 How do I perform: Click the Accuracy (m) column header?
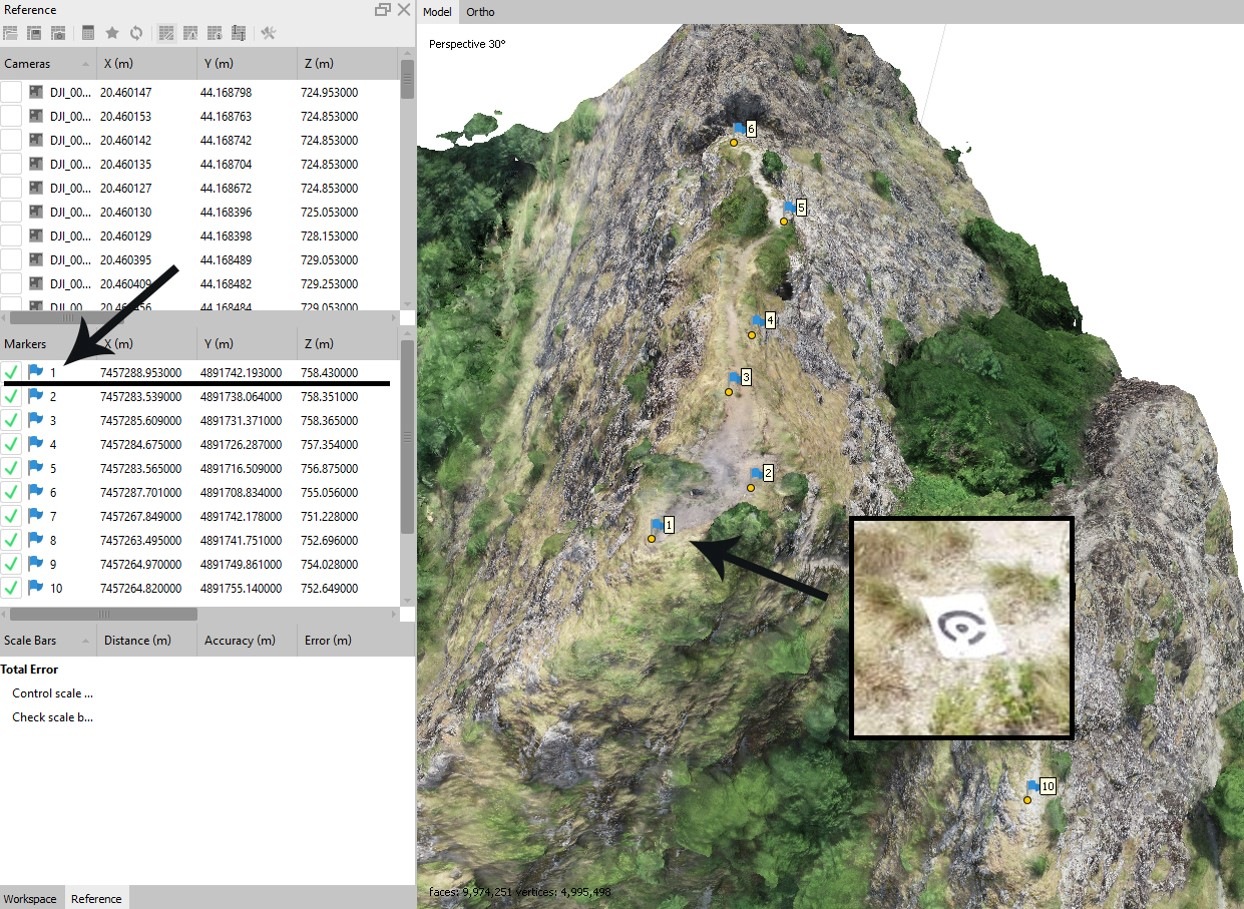(x=247, y=640)
